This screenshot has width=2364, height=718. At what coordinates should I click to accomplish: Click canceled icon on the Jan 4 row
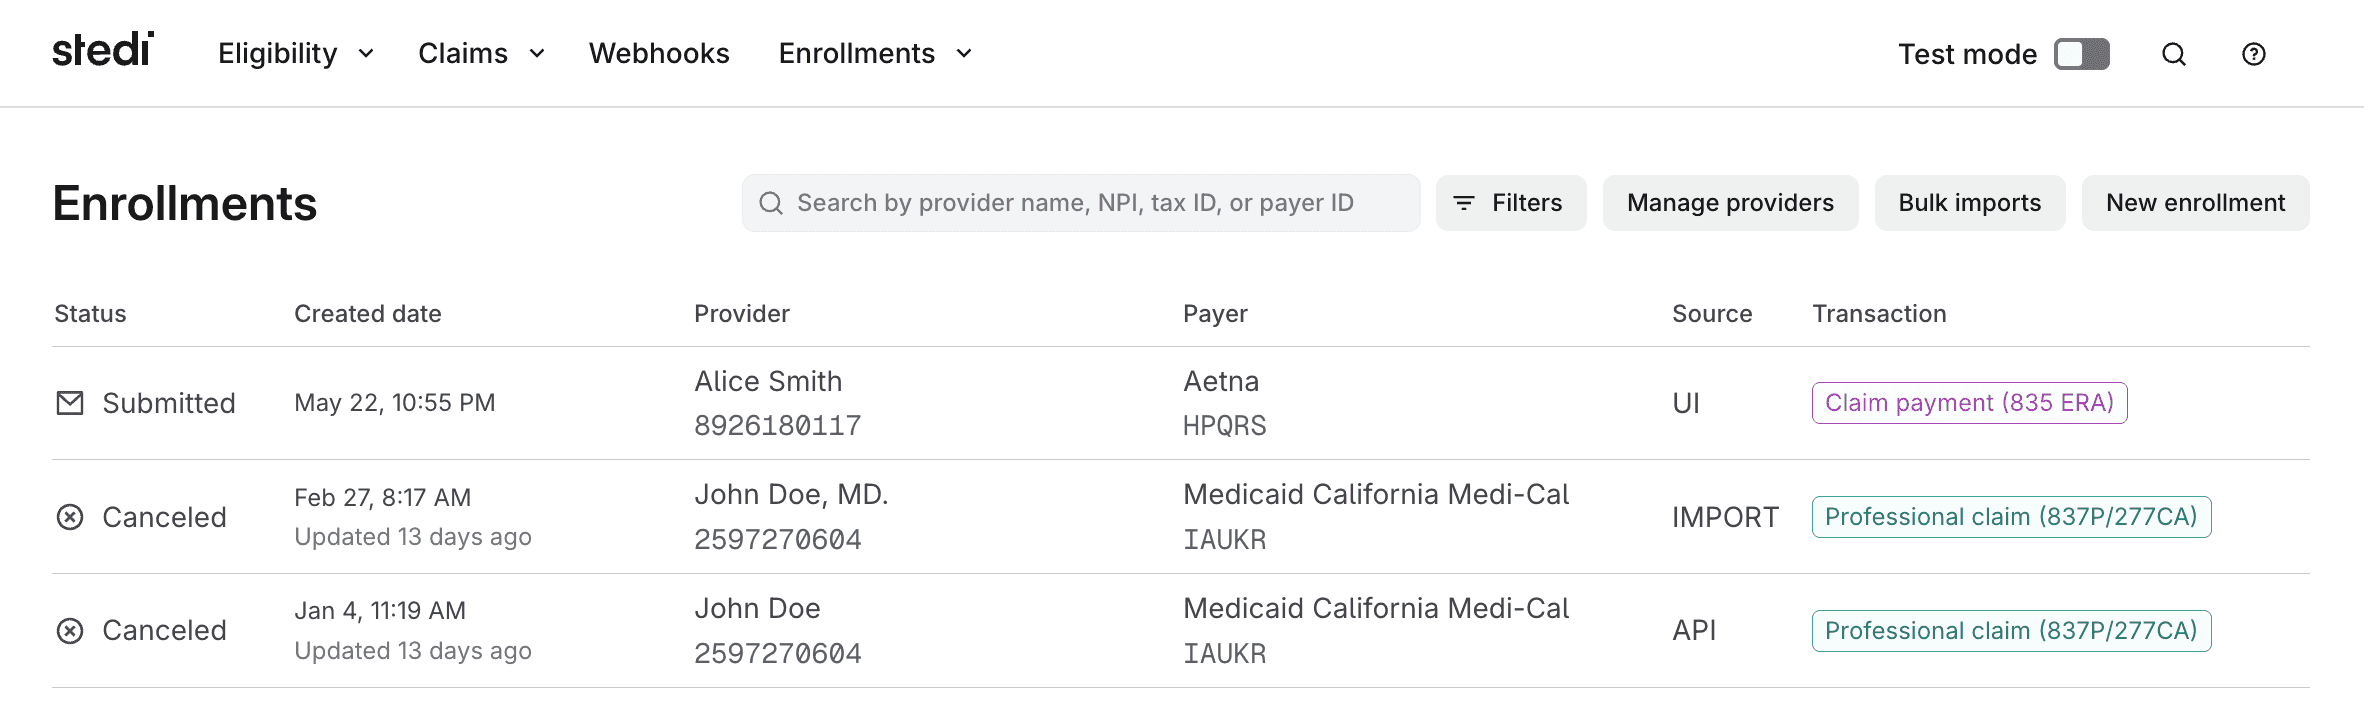[x=70, y=631]
